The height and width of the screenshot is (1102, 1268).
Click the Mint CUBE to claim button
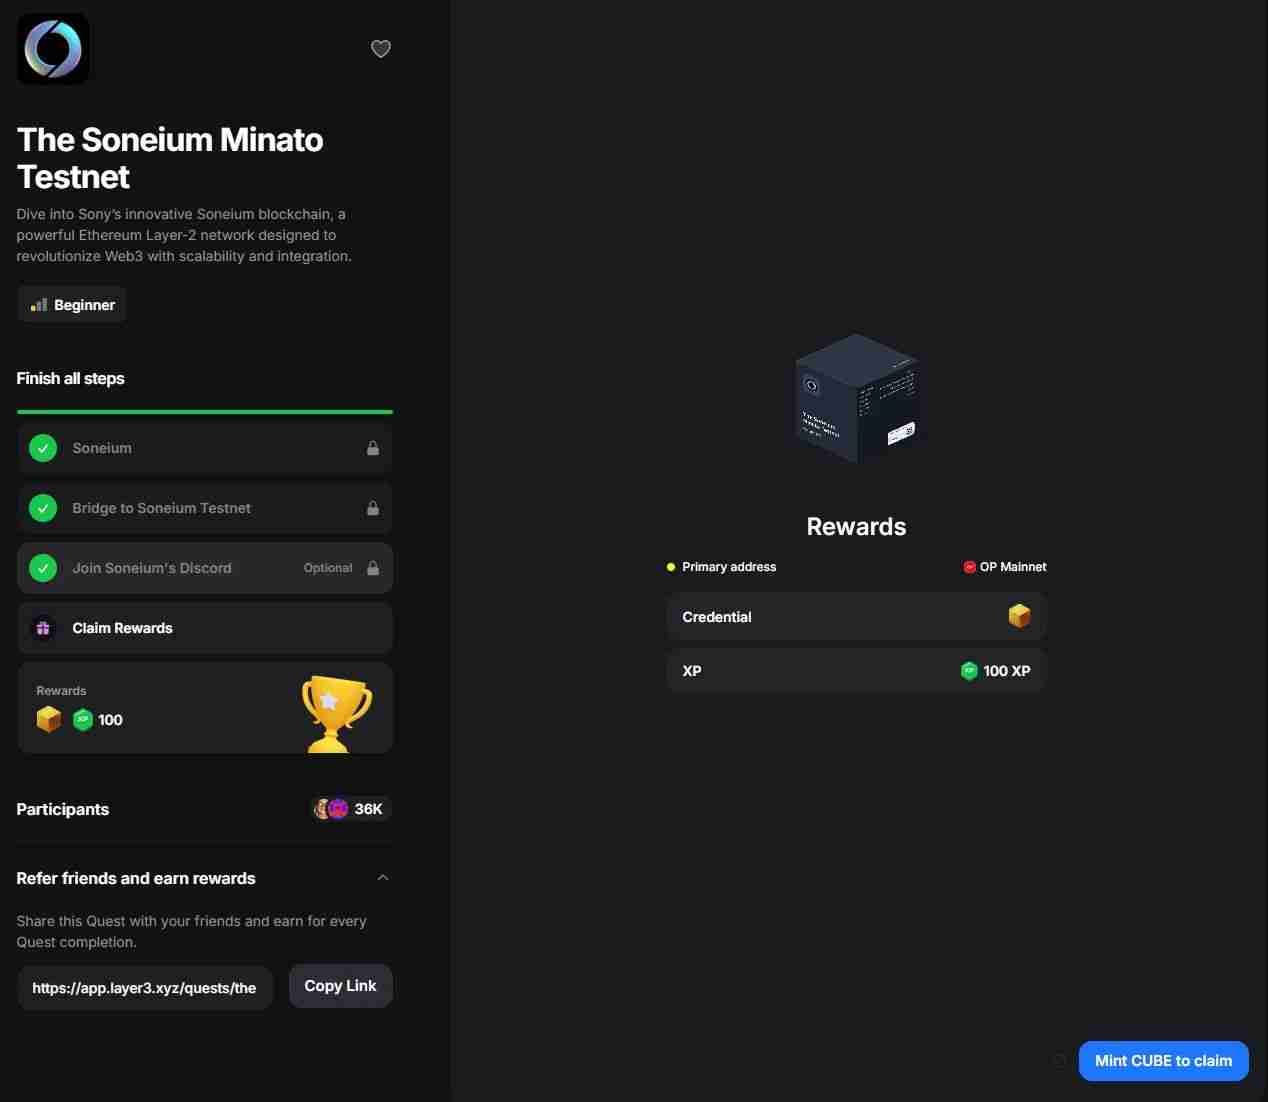pyautogui.click(x=1163, y=1061)
